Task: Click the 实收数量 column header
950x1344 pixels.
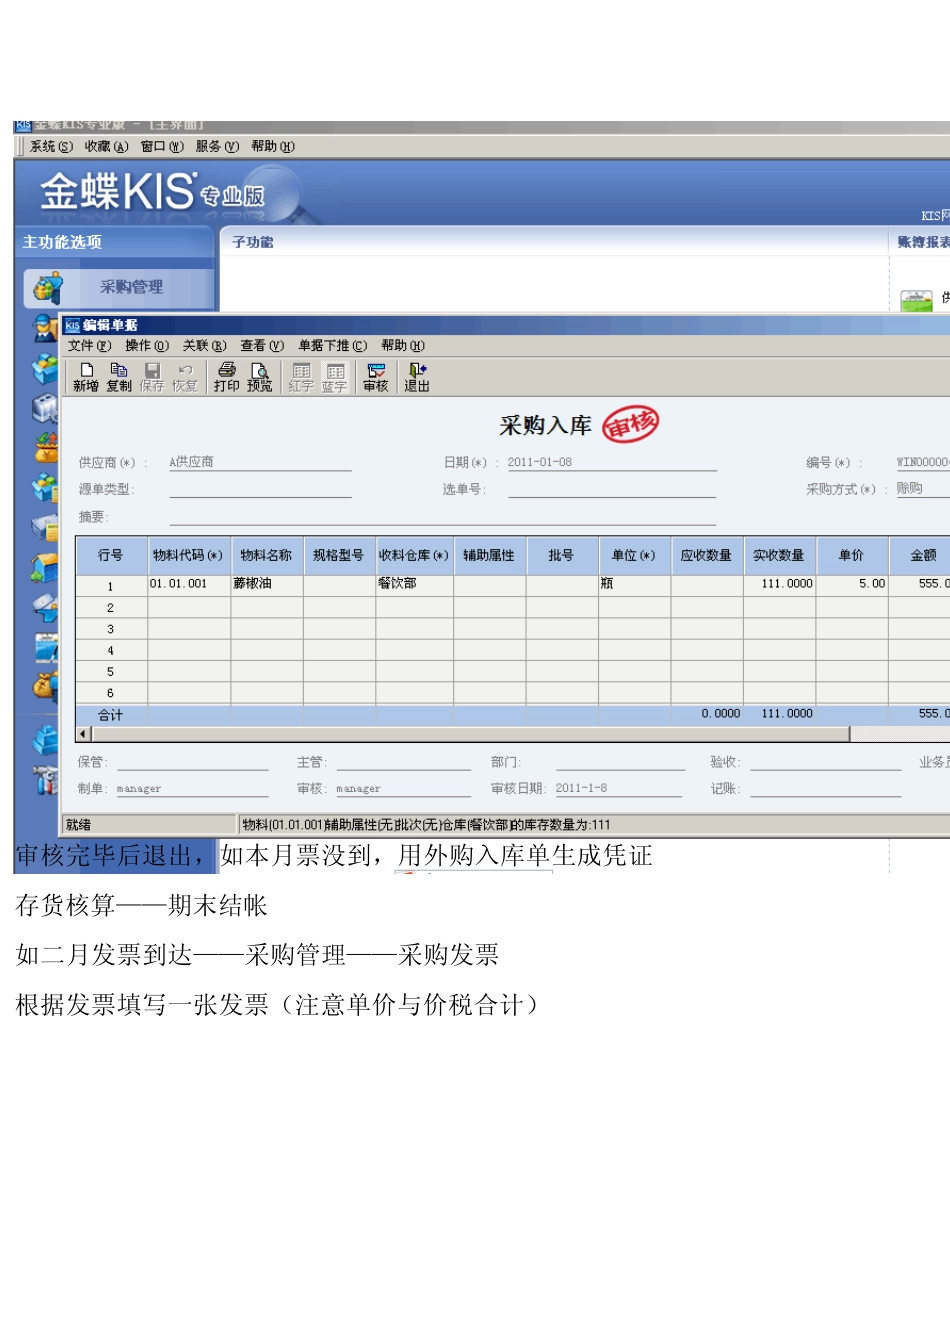Action: [779, 555]
